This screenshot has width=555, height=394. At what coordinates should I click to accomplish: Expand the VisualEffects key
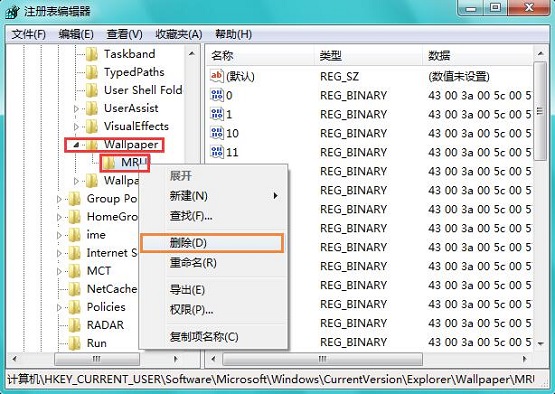[x=76, y=126]
